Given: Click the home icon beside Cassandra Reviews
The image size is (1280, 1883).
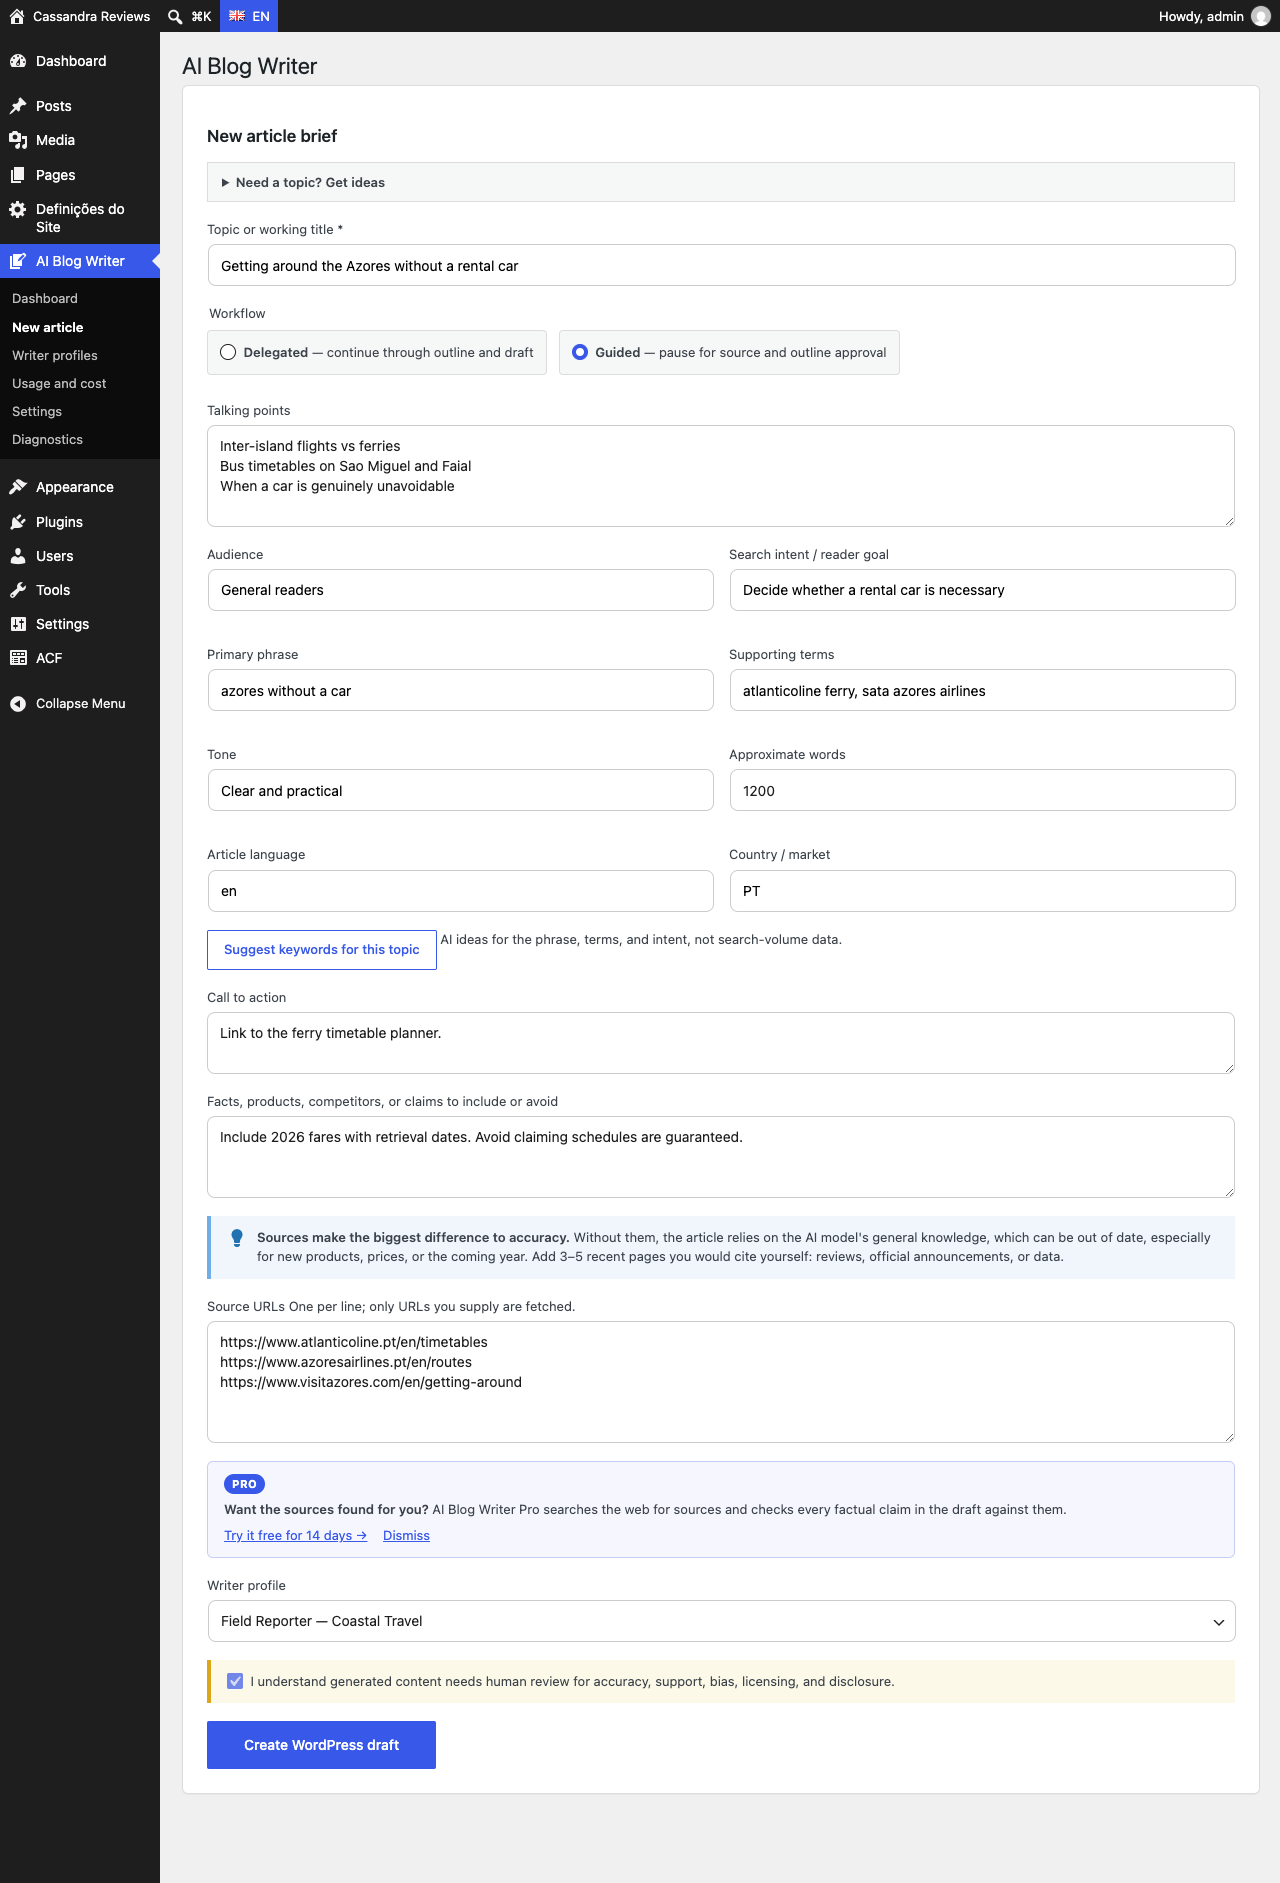Looking at the screenshot, I should [x=17, y=16].
